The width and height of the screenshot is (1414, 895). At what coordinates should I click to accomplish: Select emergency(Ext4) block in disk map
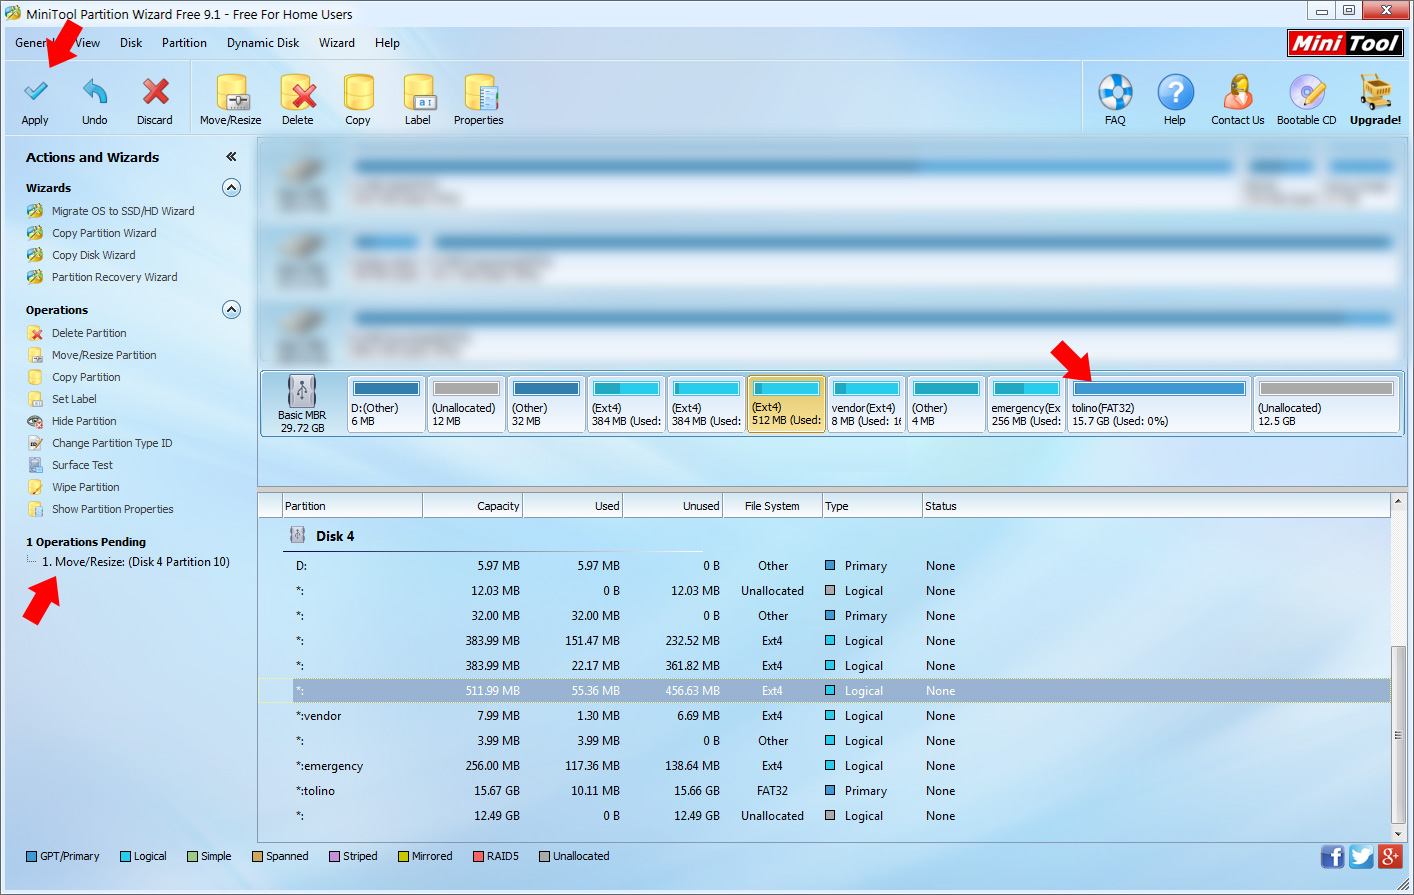(1026, 404)
